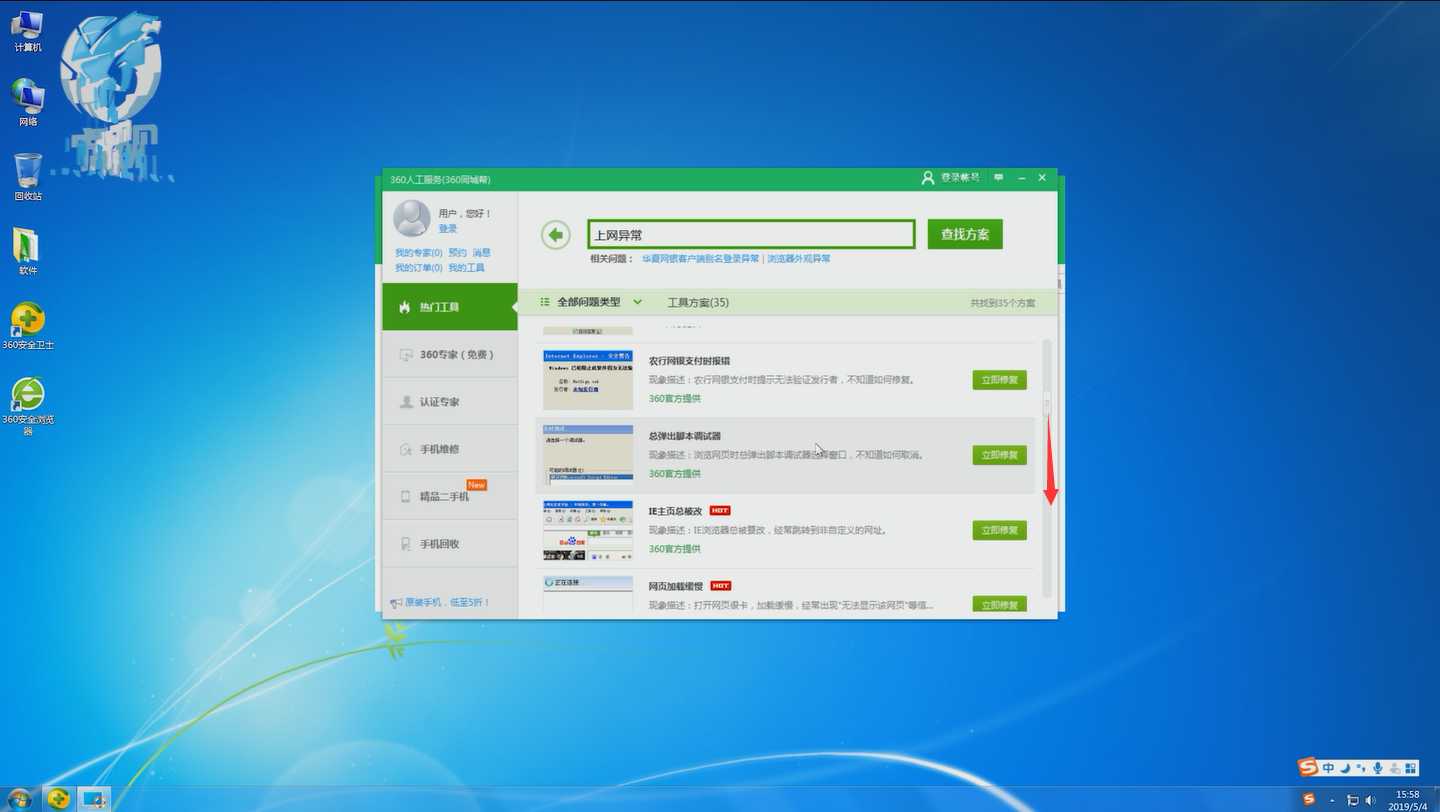Open the 软件 folder on the desktop

click(x=28, y=252)
